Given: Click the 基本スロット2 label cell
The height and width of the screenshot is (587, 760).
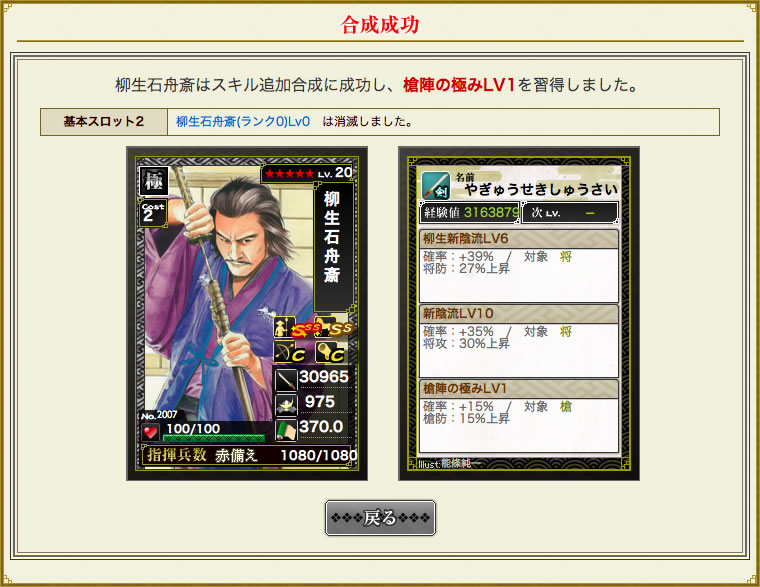Looking at the screenshot, I should (x=104, y=122).
